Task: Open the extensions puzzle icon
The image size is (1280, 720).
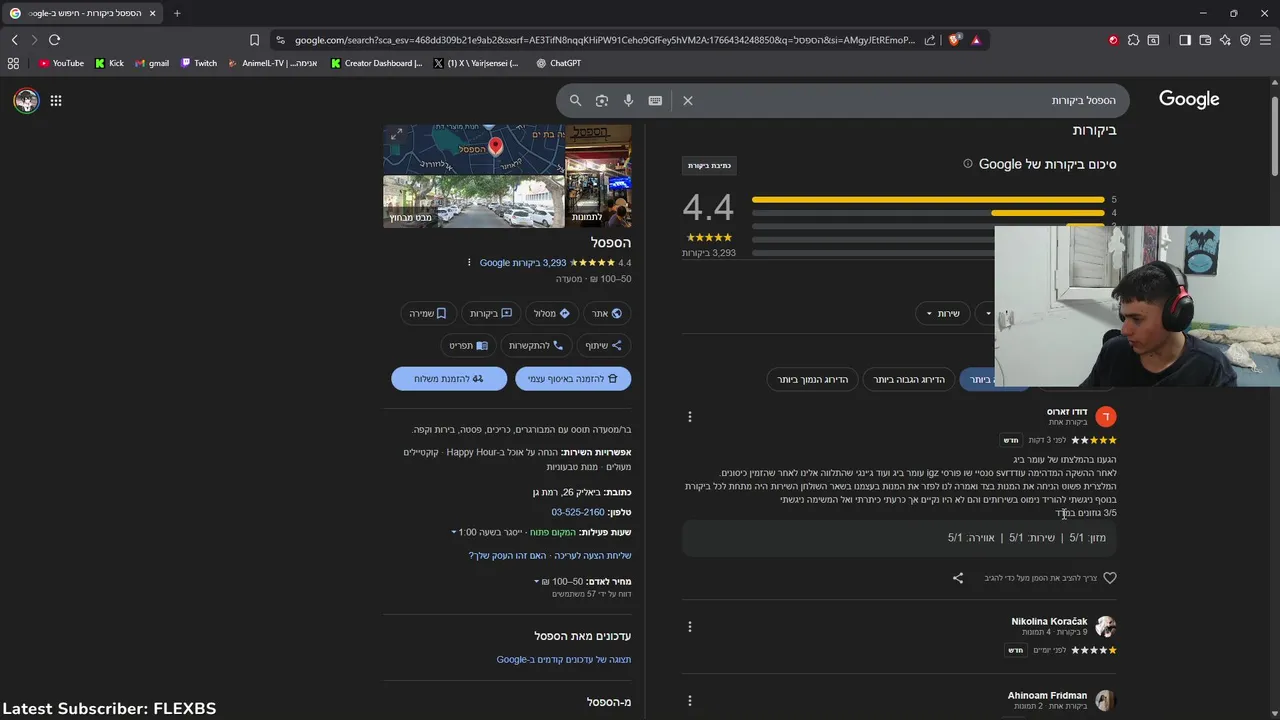Action: (1133, 40)
